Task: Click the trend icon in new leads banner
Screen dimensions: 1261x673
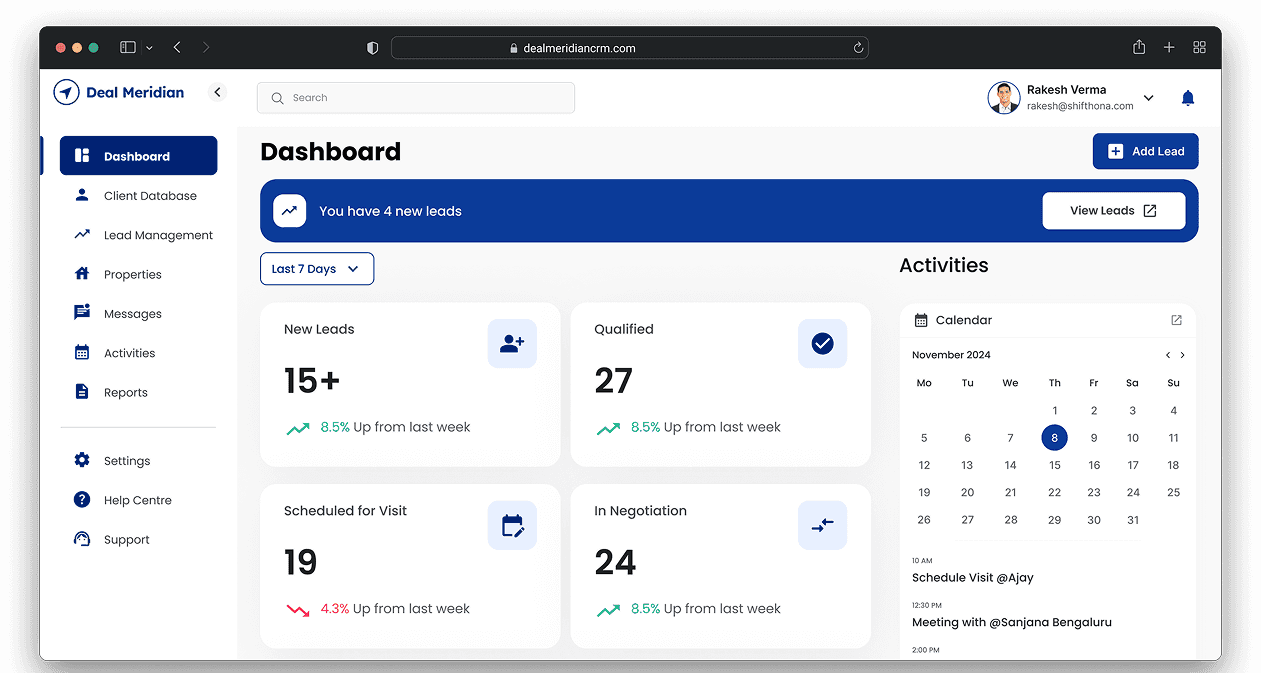Action: [289, 211]
